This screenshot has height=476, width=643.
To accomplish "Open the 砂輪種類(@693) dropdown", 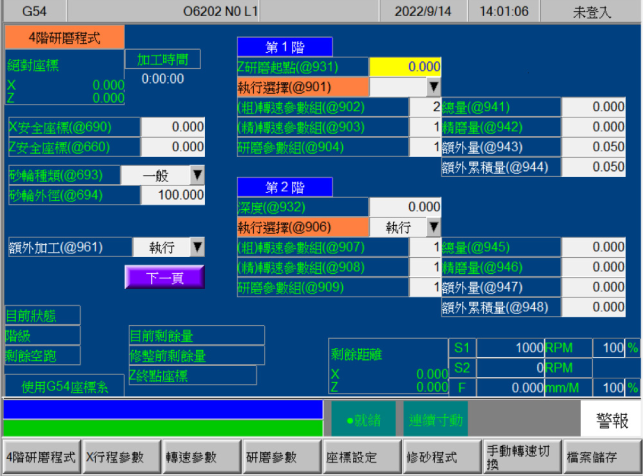I will [x=197, y=175].
